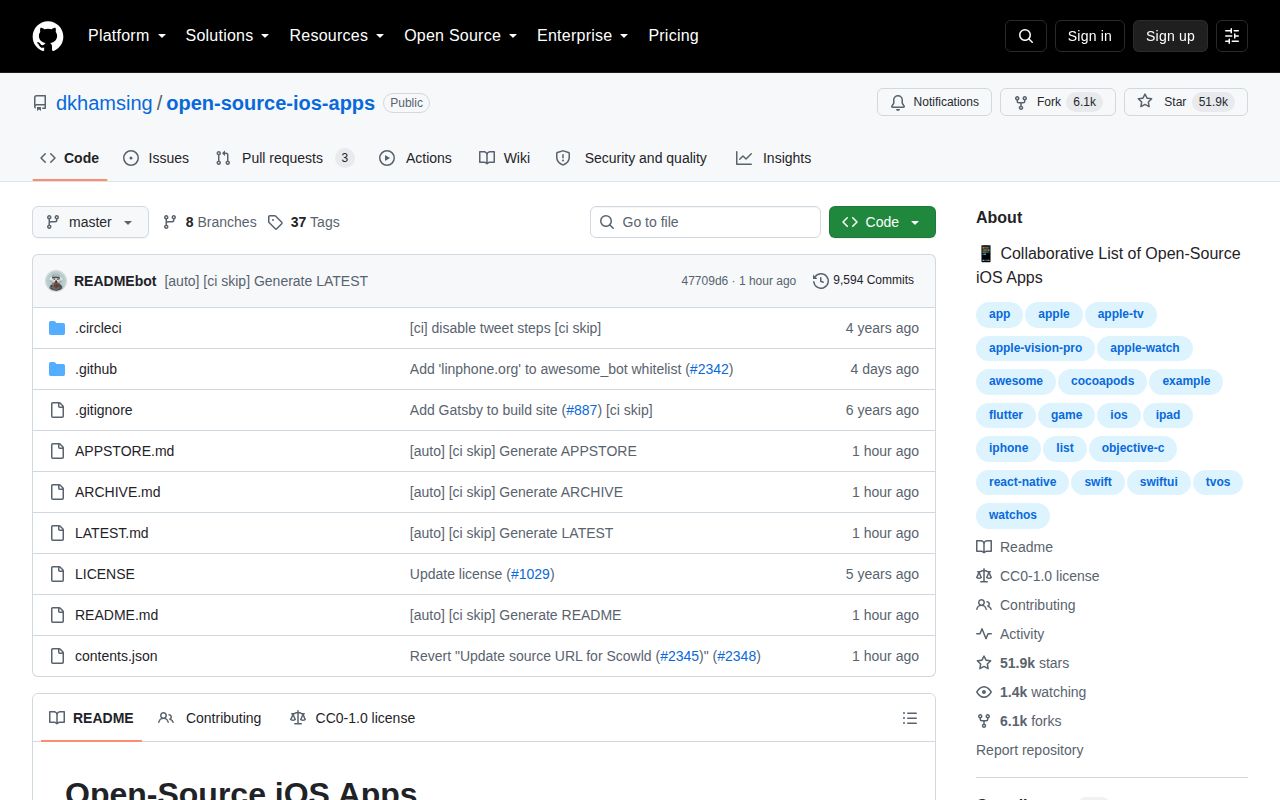Click the .github folder icon
1280x800 pixels.
click(x=57, y=369)
